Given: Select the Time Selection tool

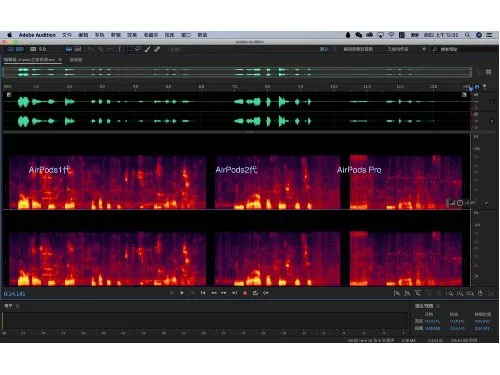Looking at the screenshot, I should click(x=119, y=49).
